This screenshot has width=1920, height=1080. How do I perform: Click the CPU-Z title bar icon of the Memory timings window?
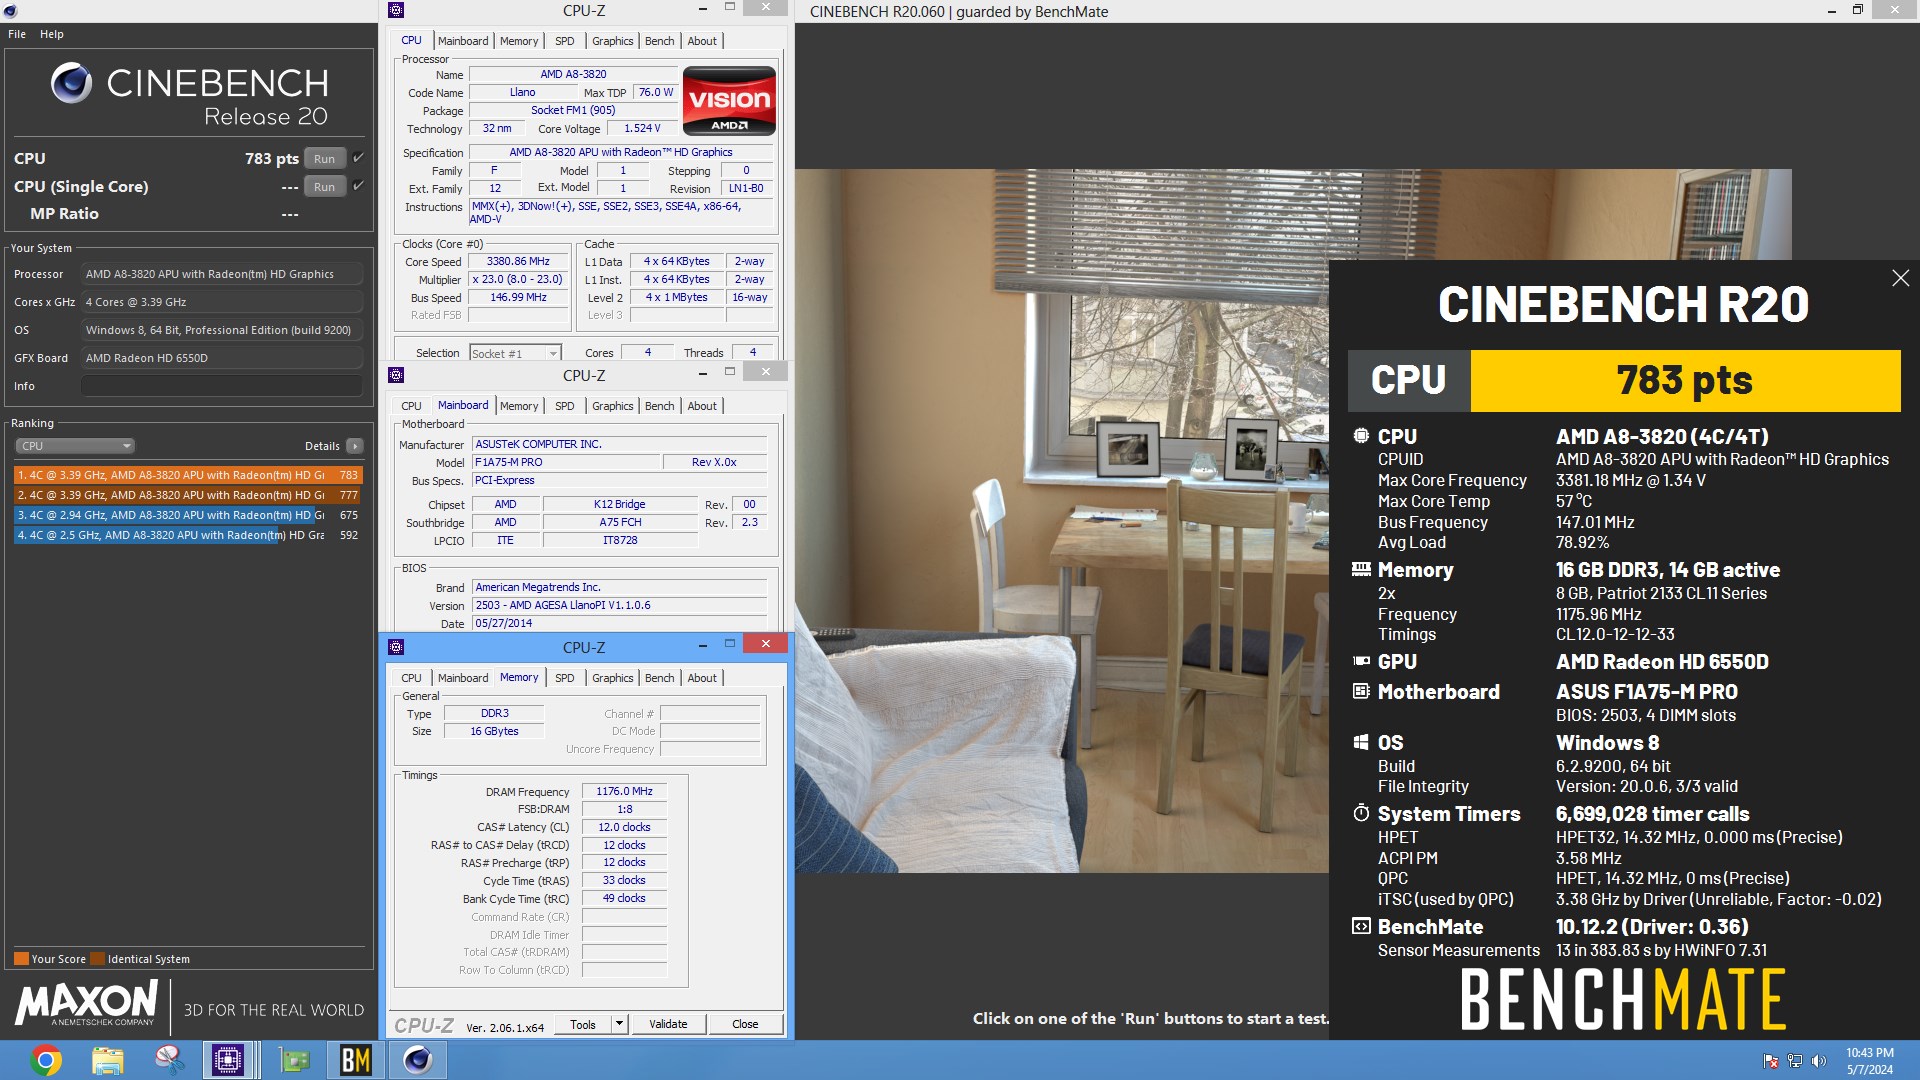396,647
